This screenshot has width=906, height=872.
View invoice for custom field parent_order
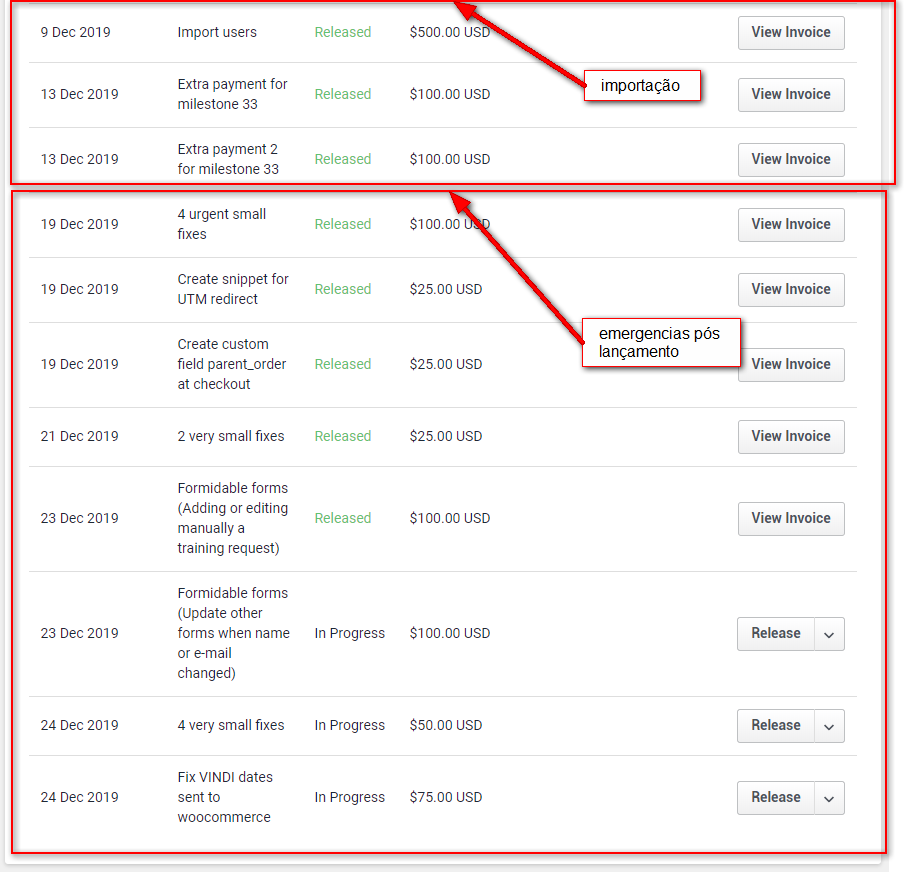[791, 365]
